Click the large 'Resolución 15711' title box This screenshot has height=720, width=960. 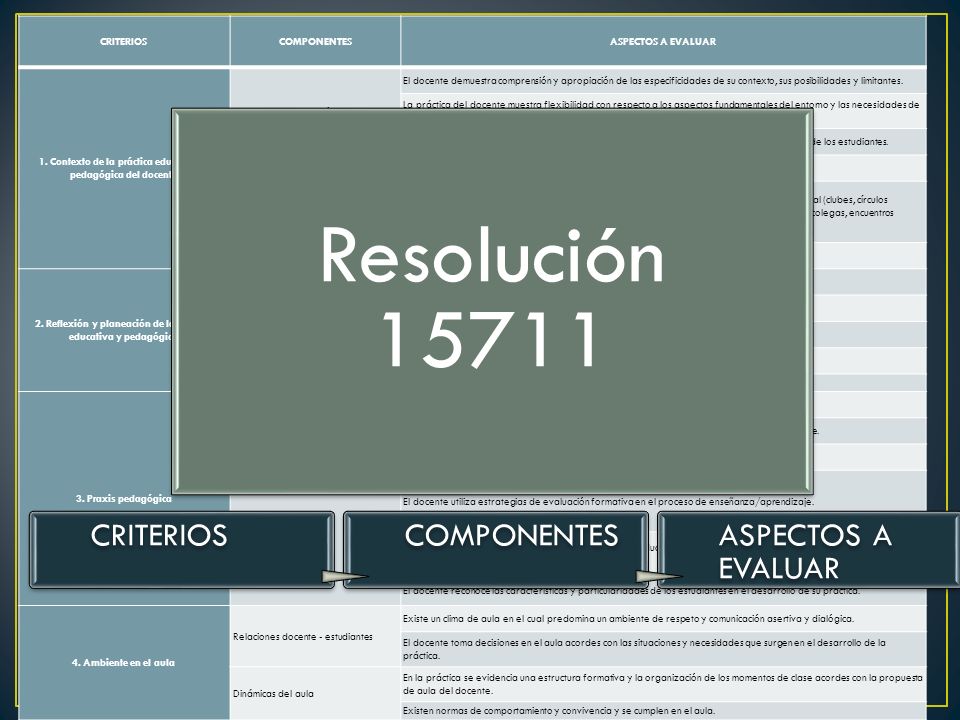click(492, 301)
